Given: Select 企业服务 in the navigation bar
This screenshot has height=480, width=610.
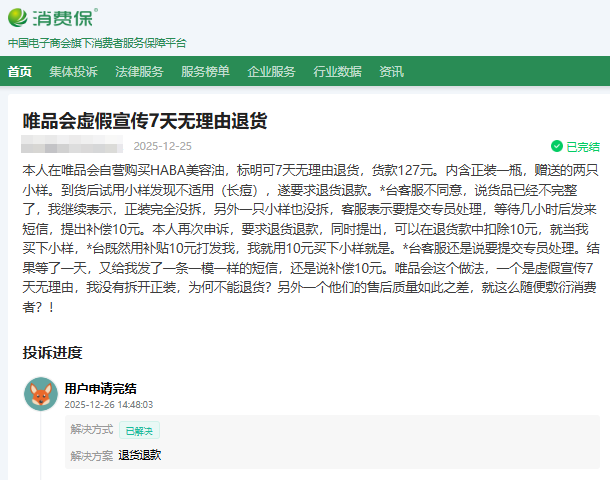Looking at the screenshot, I should point(271,72).
